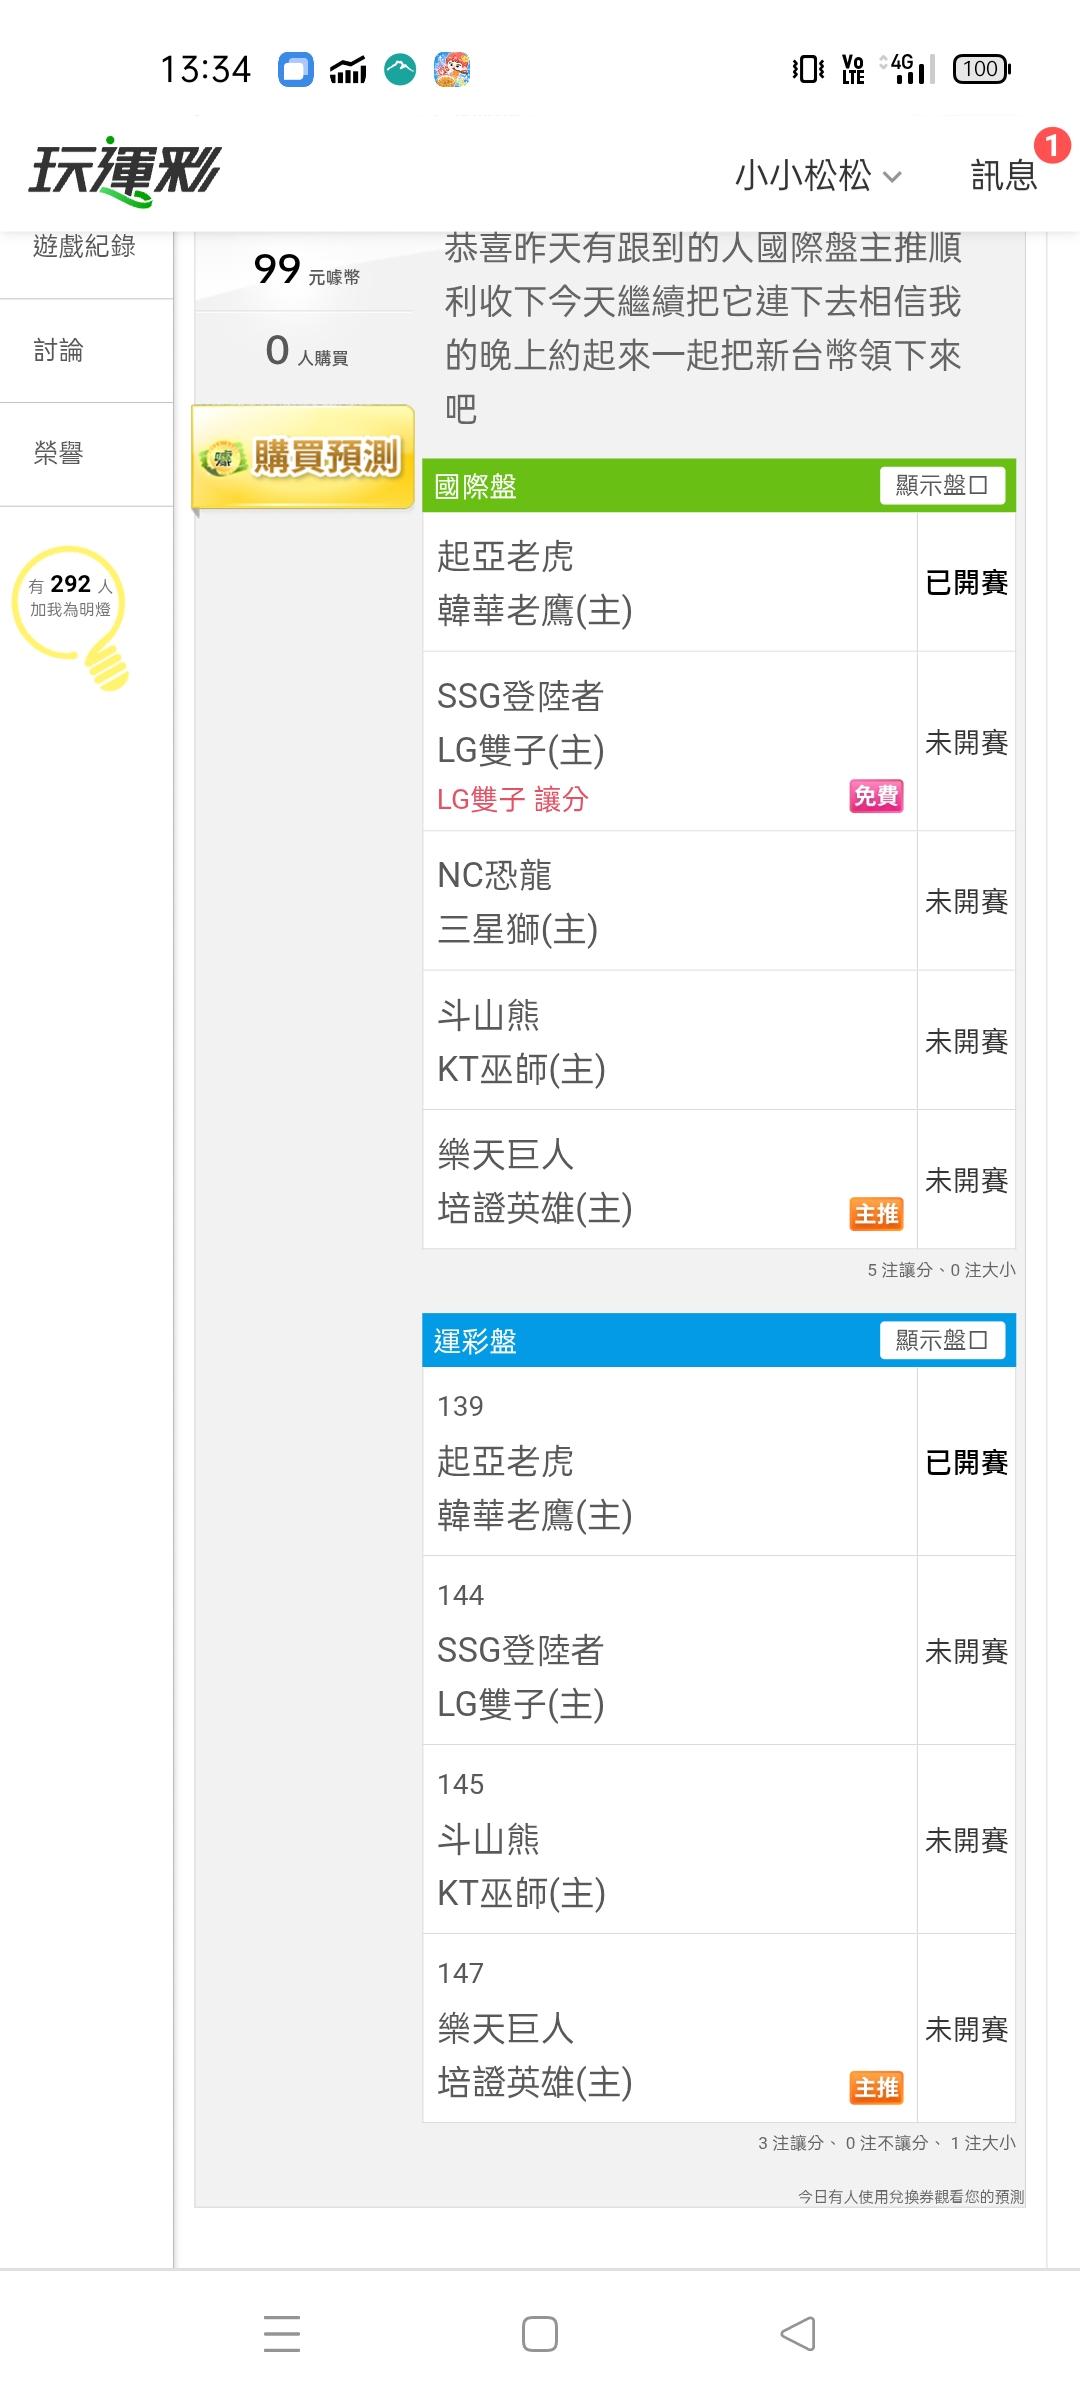
Task: Click the 購買預測 button
Action: 303,457
